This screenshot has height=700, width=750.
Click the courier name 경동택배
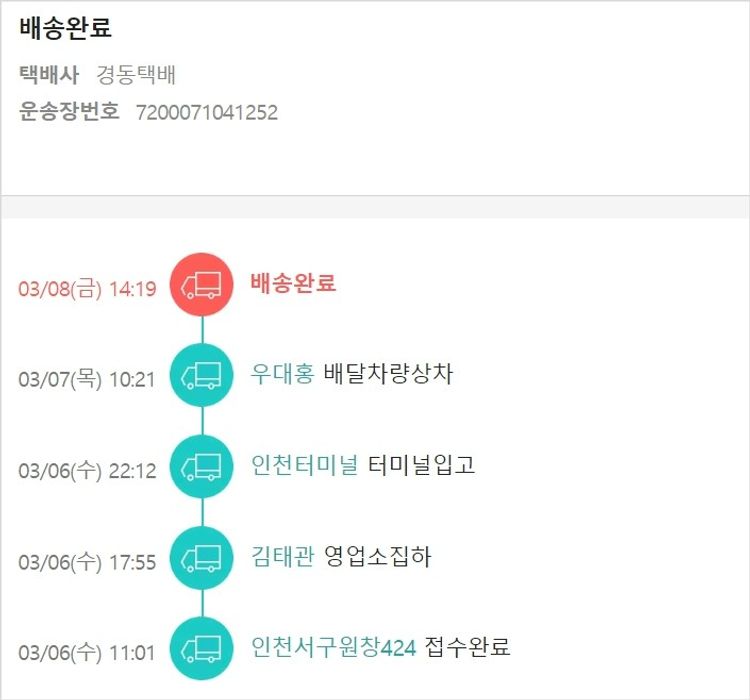coord(136,75)
